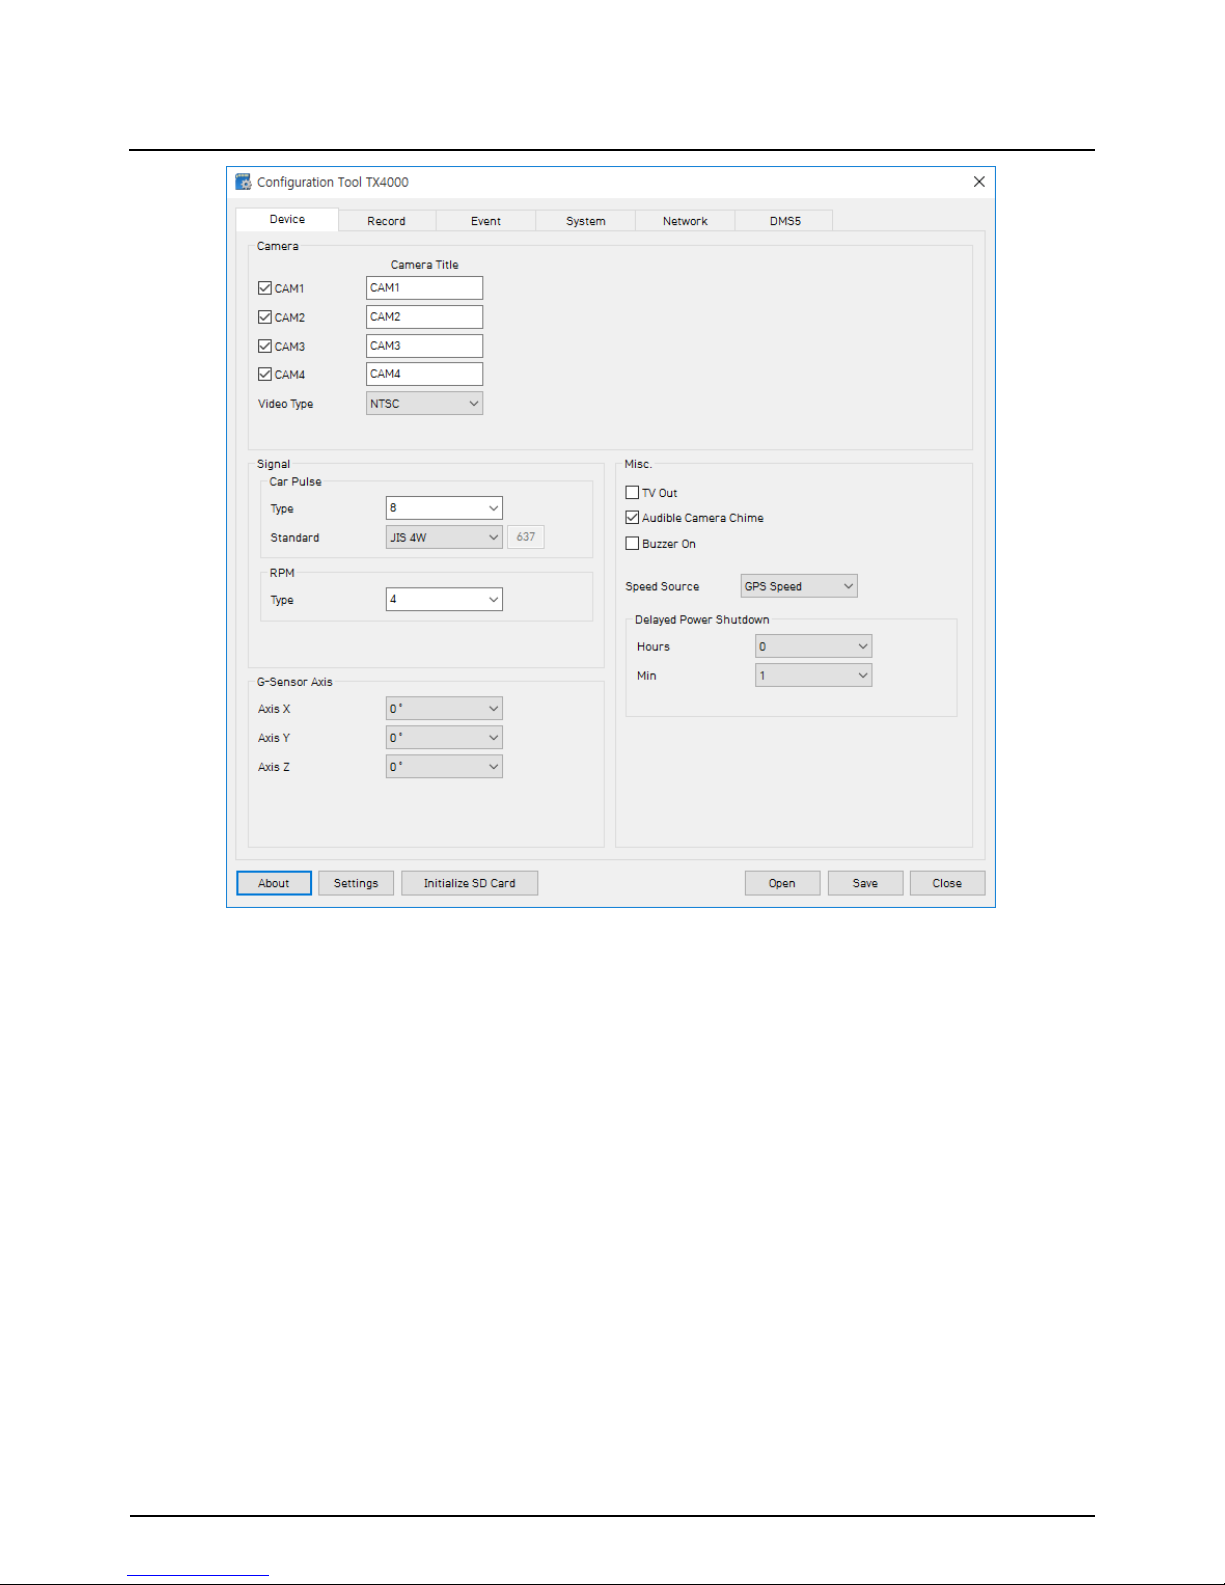
Task: Click the About button
Action: click(274, 883)
